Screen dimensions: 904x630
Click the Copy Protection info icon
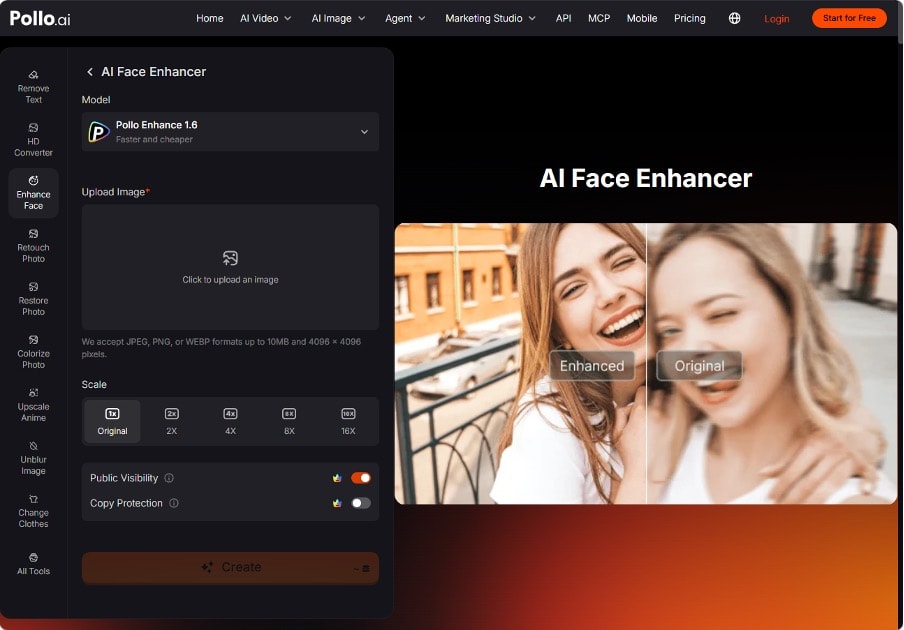pyautogui.click(x=174, y=503)
